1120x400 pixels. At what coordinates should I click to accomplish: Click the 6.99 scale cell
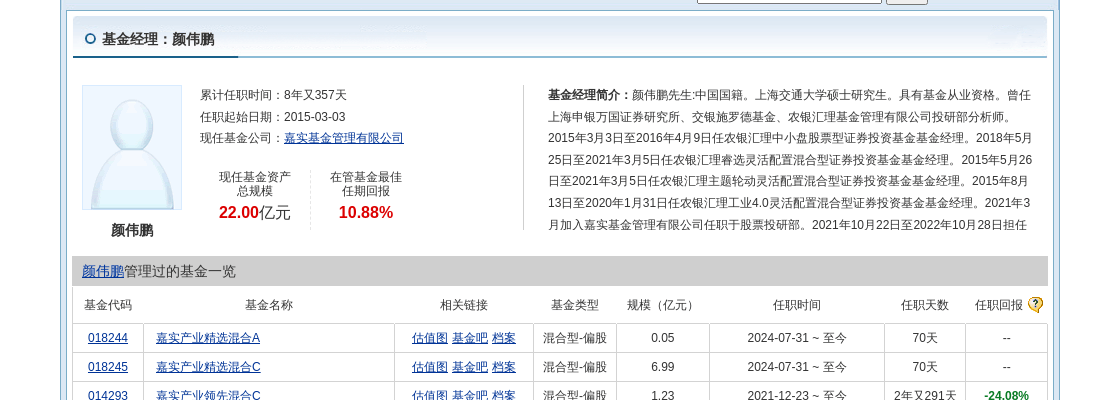[x=662, y=367]
